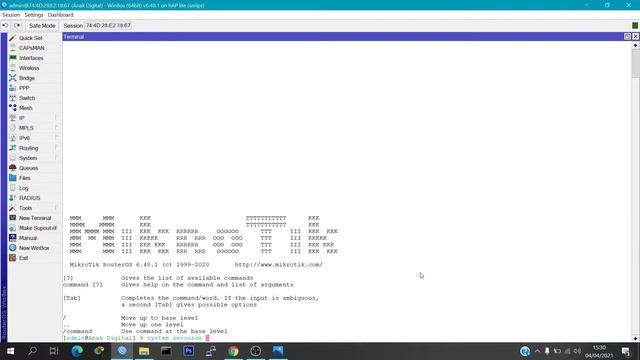
Task: Open the Session menu
Action: point(11,15)
